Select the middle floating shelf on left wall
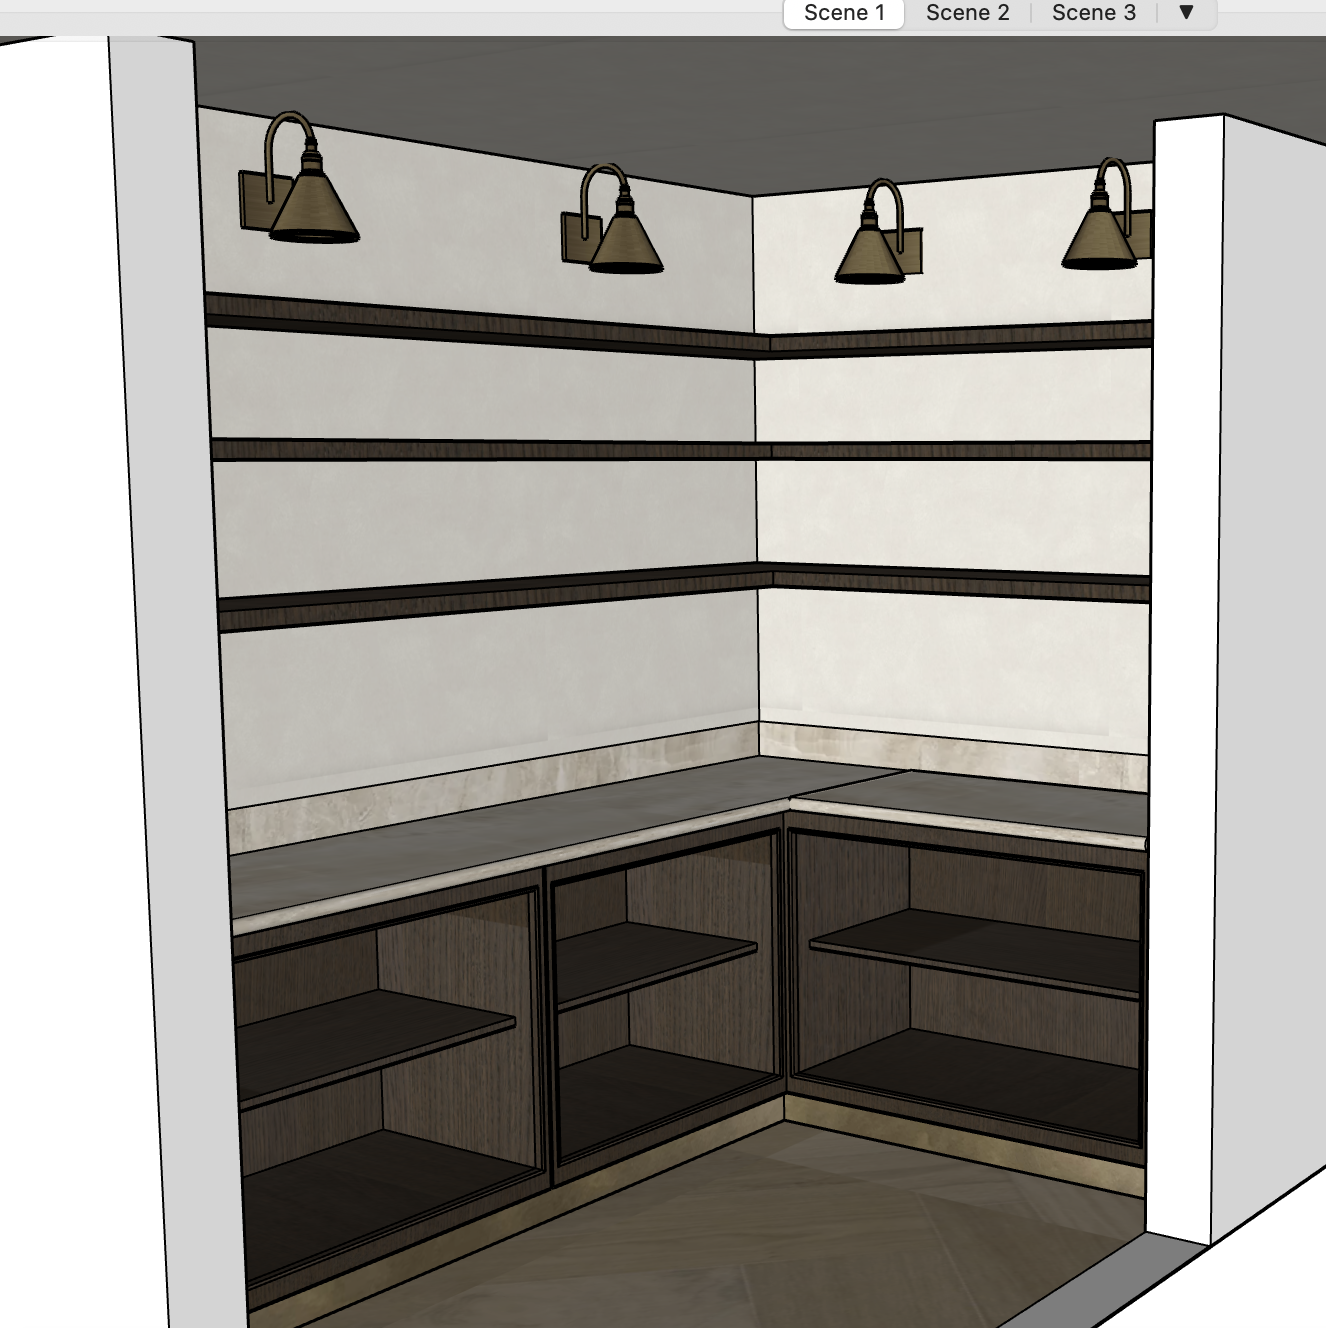 [x=480, y=451]
